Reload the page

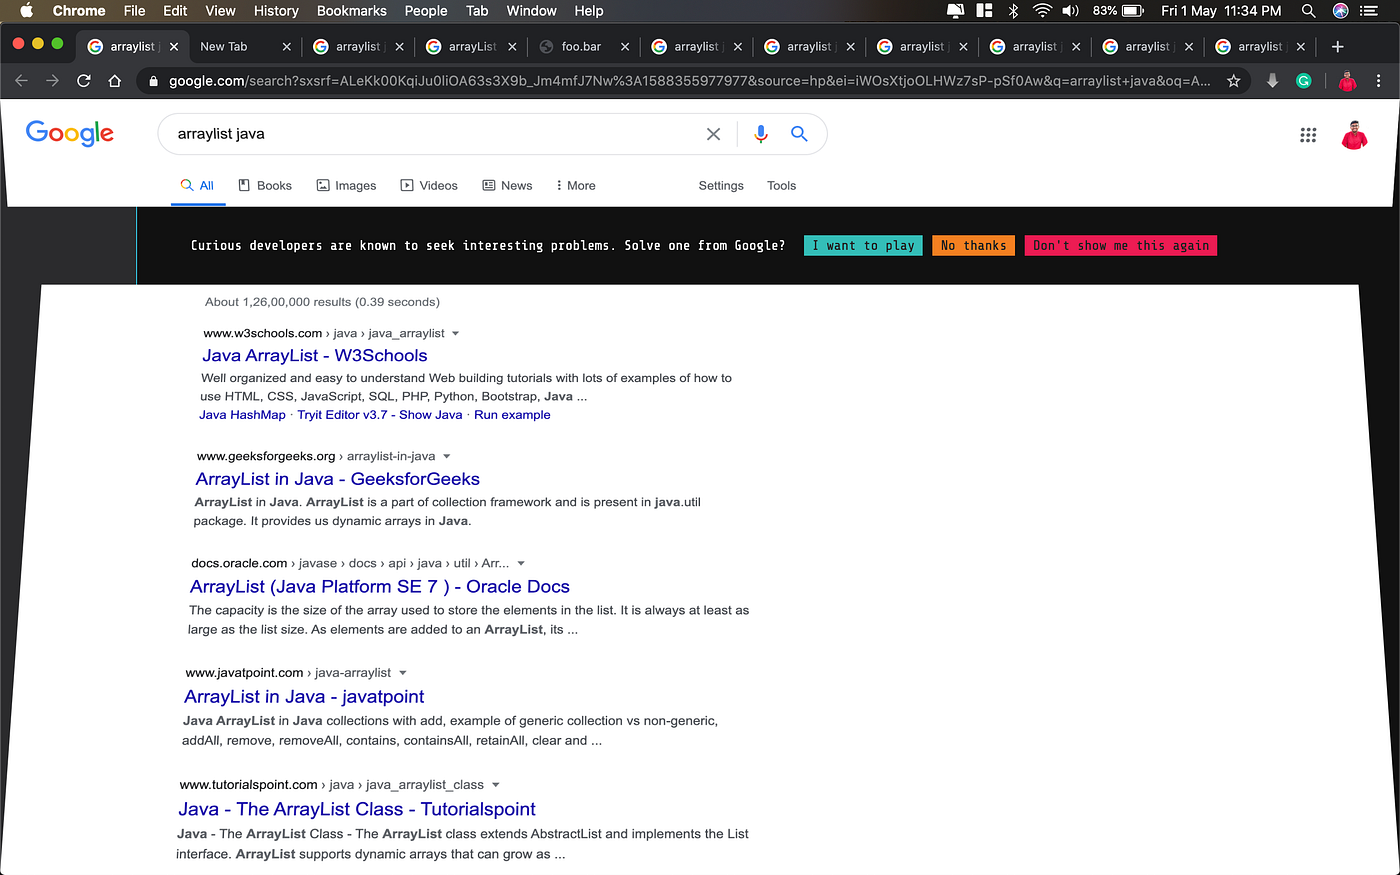84,81
